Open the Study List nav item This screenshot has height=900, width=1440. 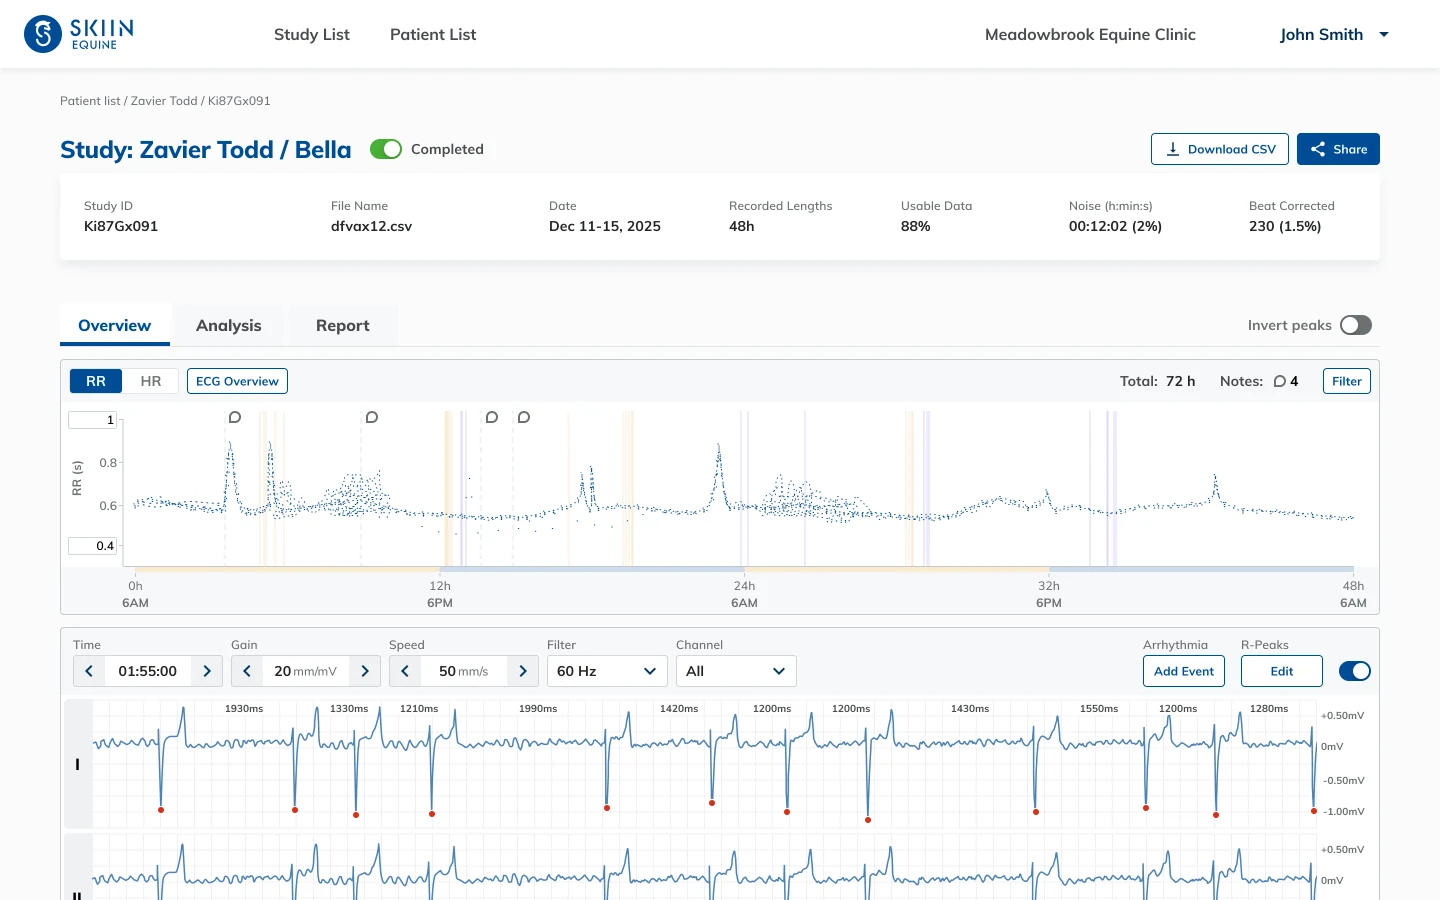click(x=312, y=34)
